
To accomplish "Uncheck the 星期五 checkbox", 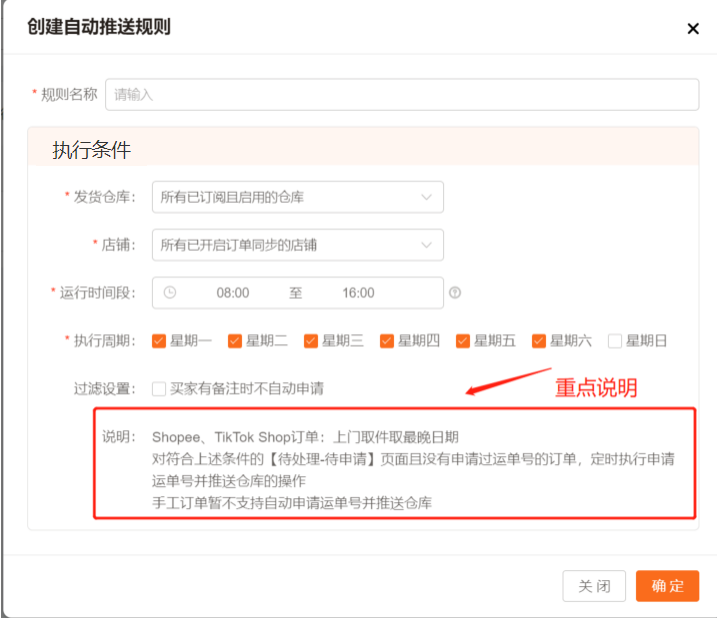I will (463, 341).
